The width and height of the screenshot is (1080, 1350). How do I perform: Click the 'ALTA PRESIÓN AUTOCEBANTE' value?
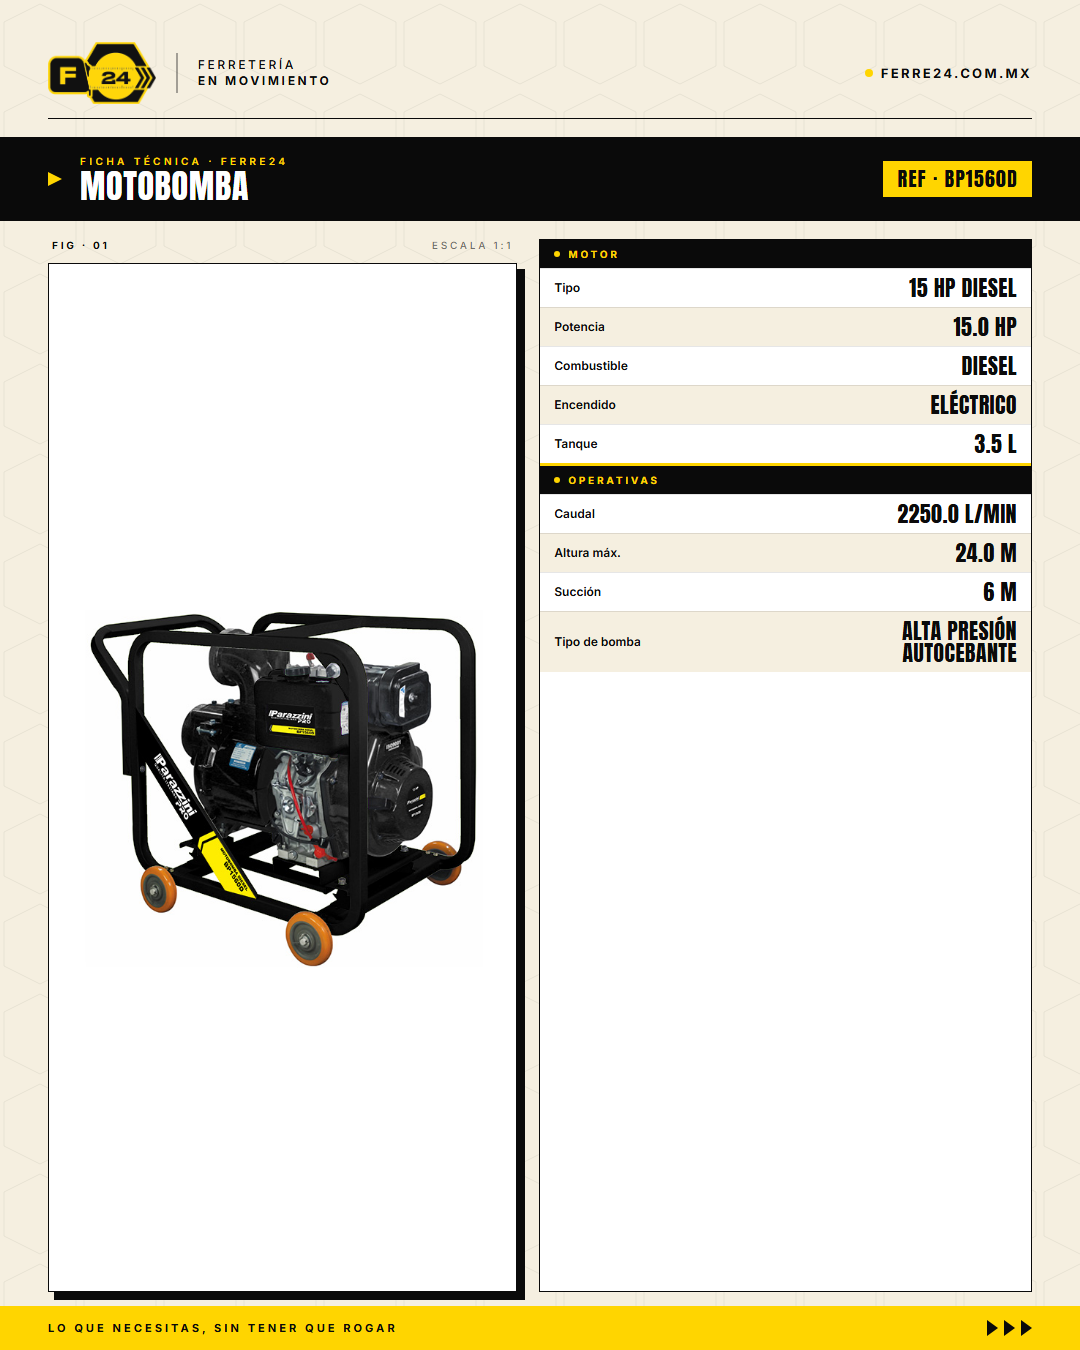coord(959,642)
